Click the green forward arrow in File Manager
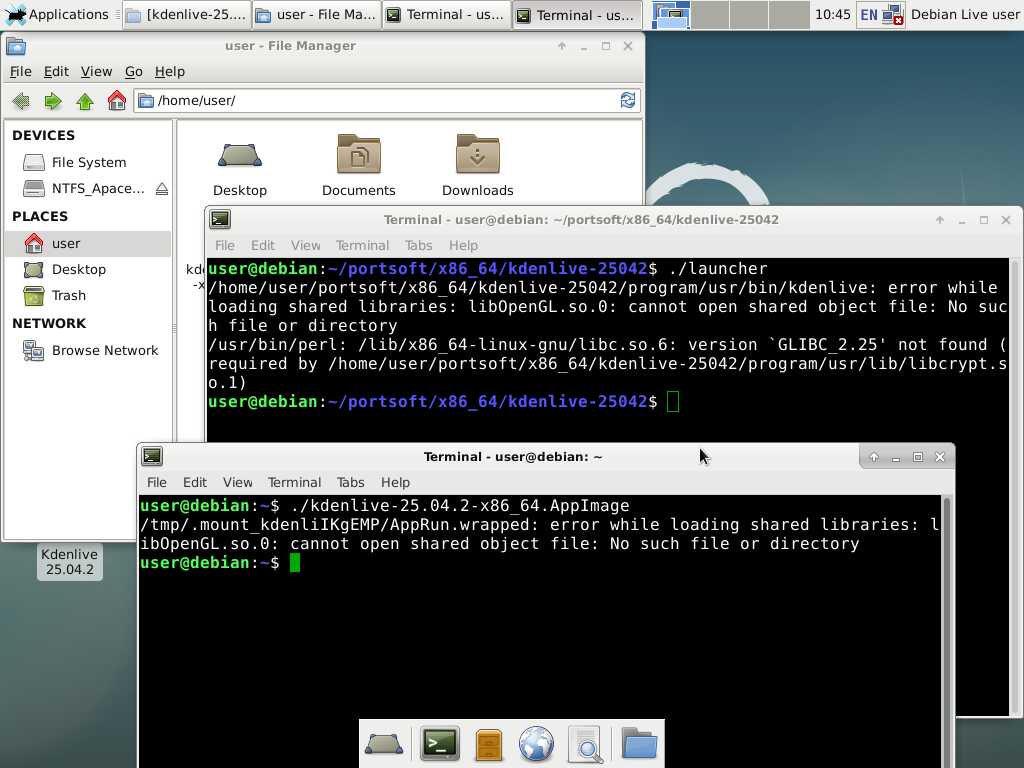Screen dimensions: 1024x768 pos(53,101)
